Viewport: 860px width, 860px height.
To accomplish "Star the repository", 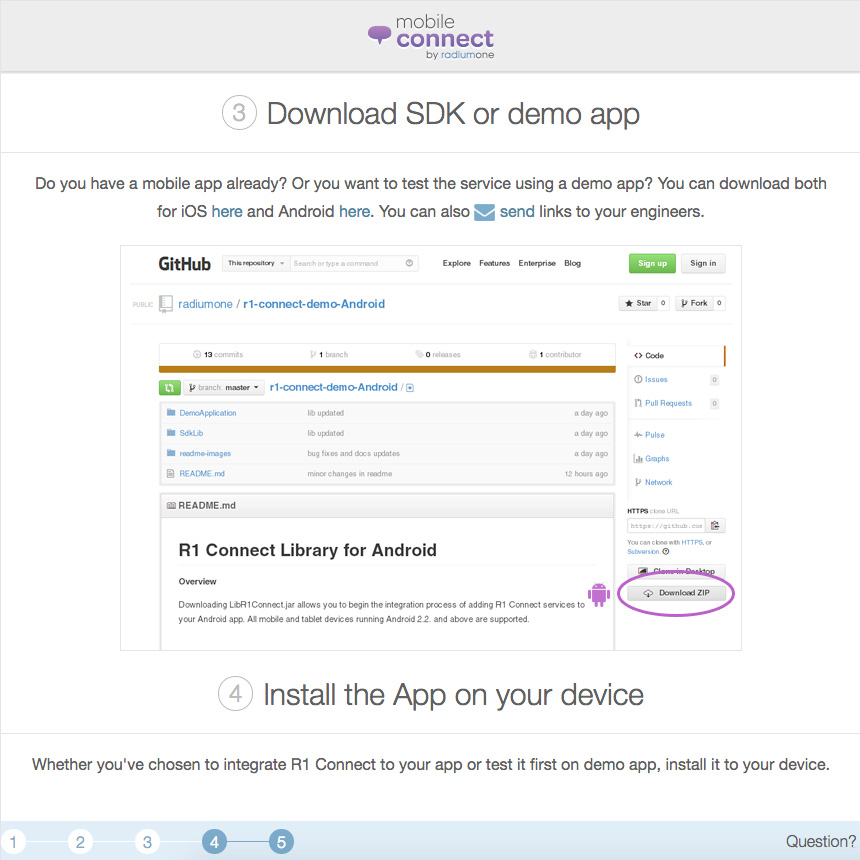I will click(638, 303).
